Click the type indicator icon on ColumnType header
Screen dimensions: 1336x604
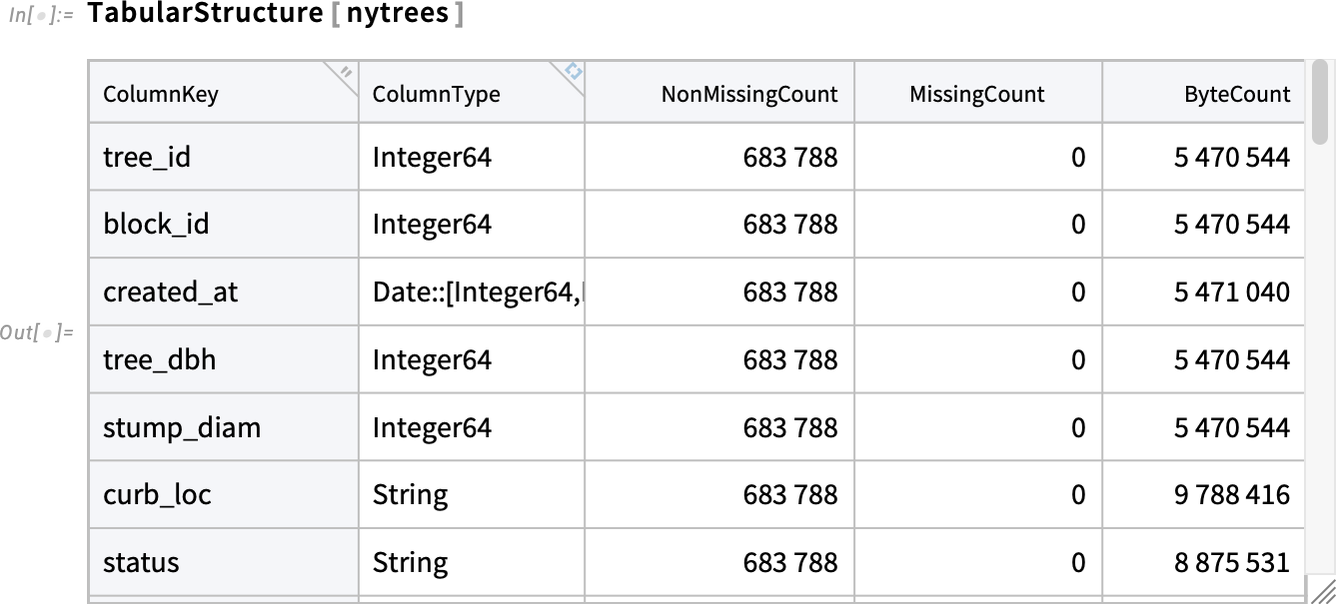[x=573, y=71]
